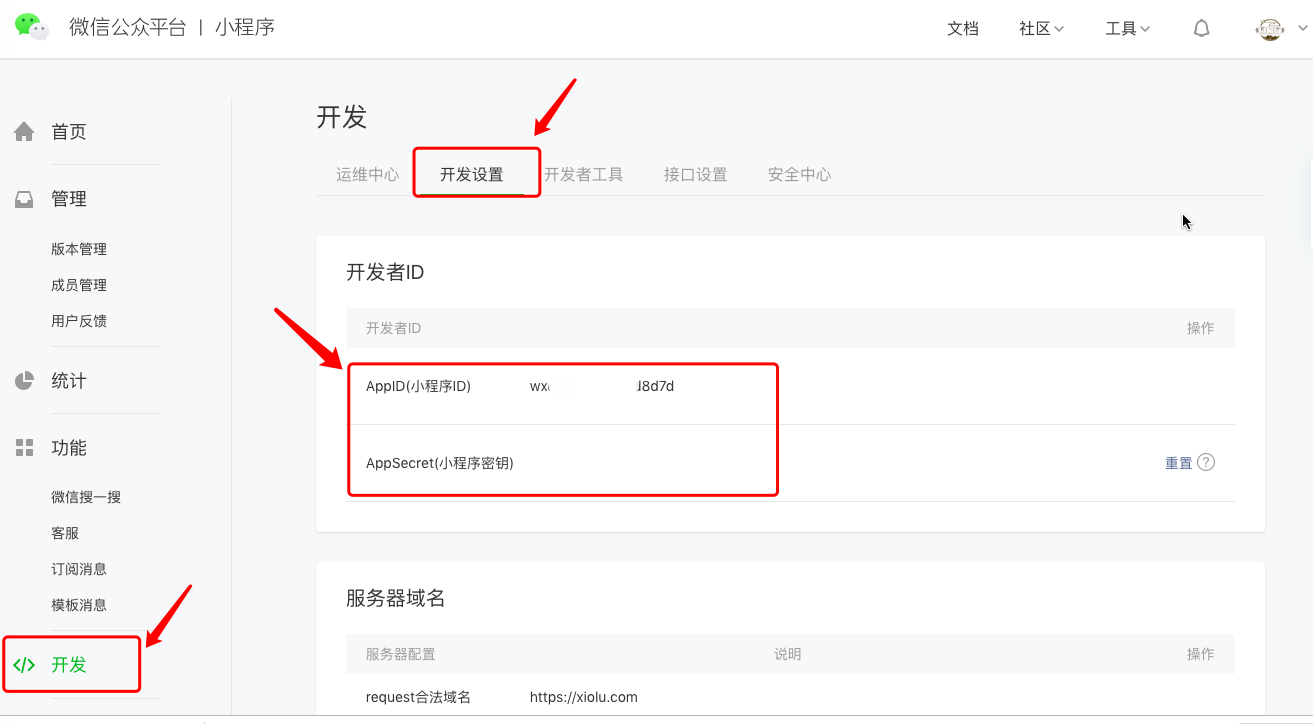
Task: Click the 小程序 label in header
Action: [245, 28]
